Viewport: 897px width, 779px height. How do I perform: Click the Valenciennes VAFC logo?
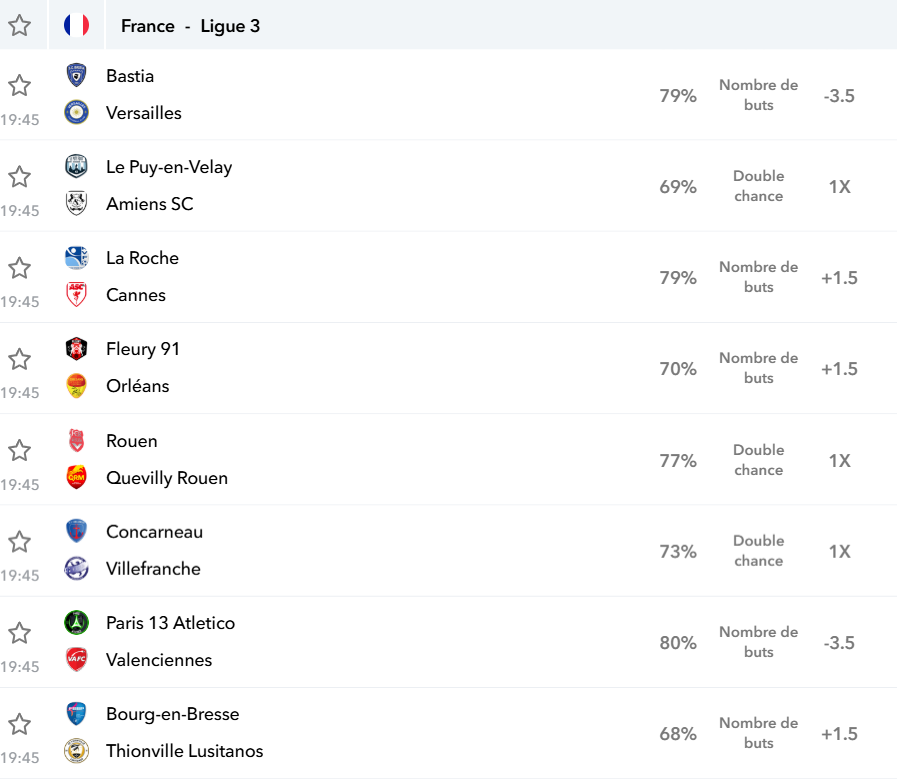point(76,659)
